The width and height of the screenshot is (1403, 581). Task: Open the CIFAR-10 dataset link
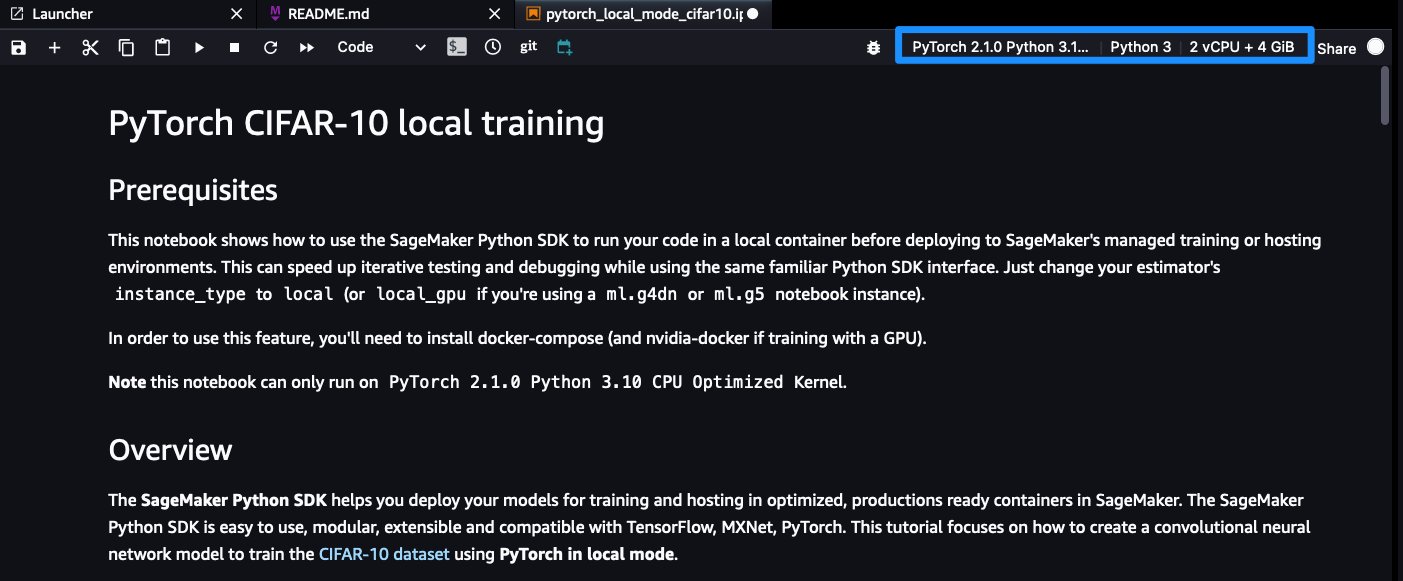pyautogui.click(x=384, y=553)
